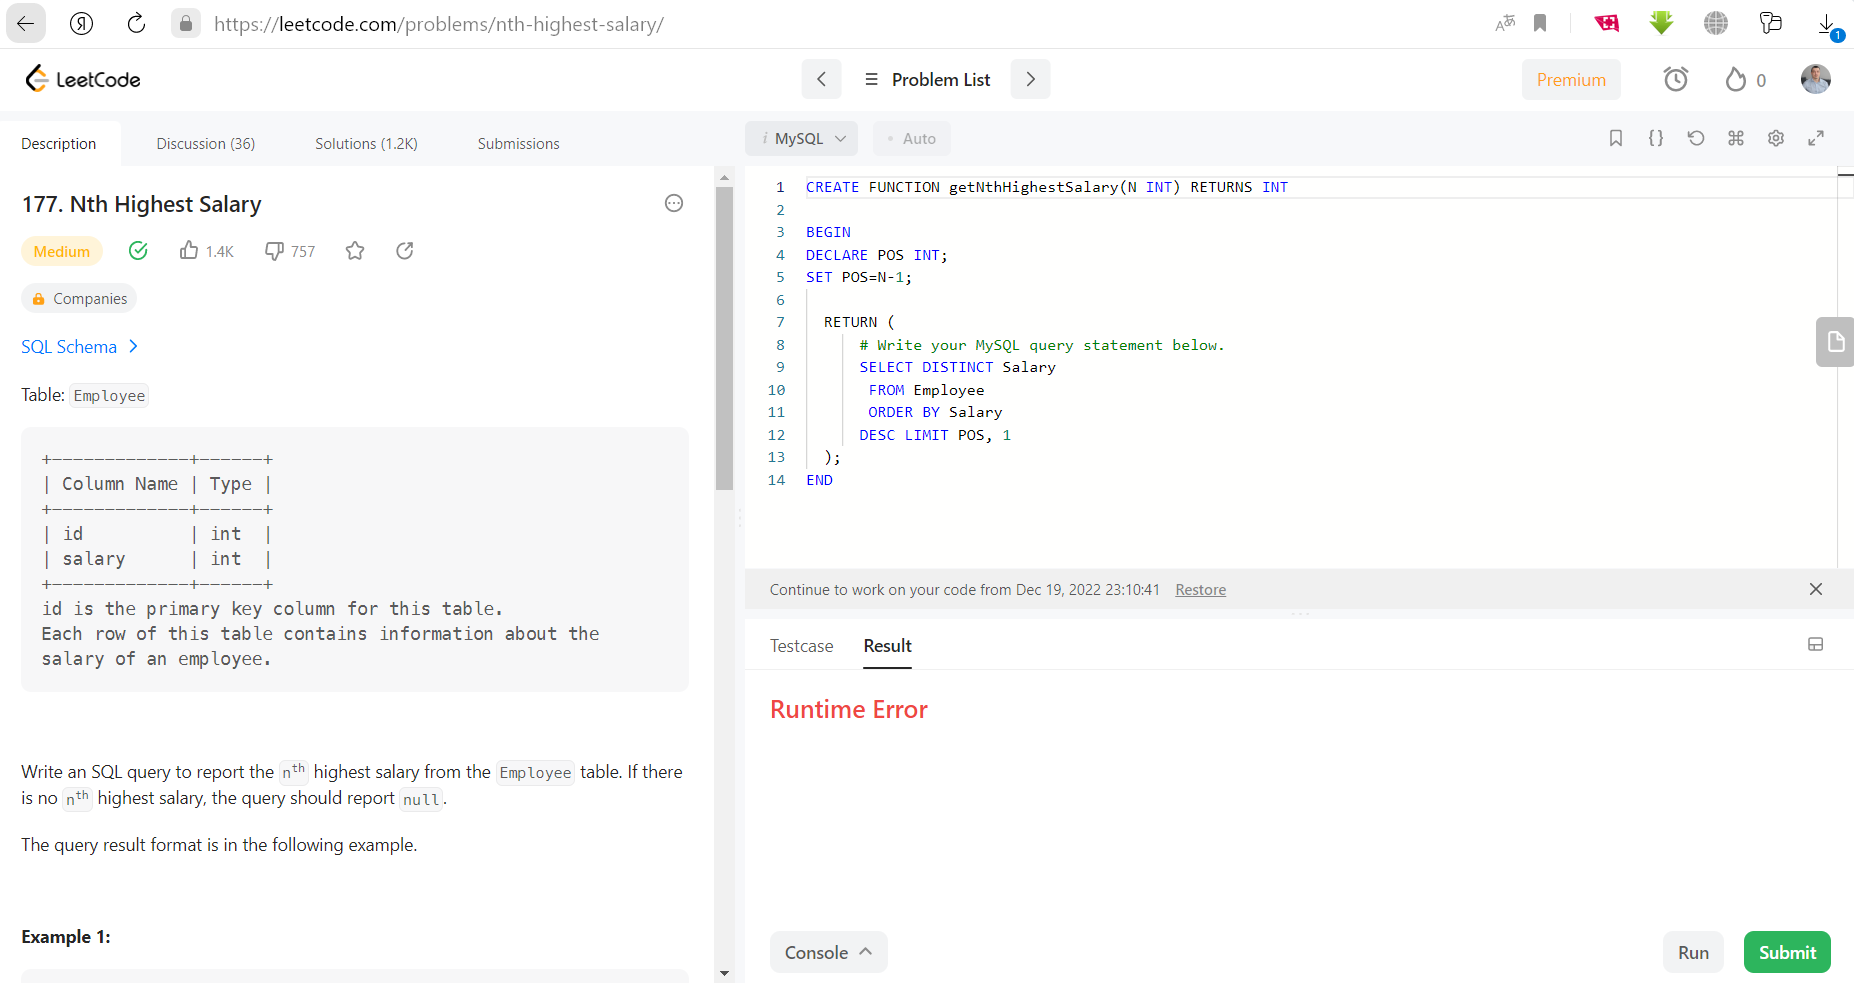Screen dimensions: 1854x983
Task: Place cursor on the DESC LIMIT POS line
Action: point(935,435)
